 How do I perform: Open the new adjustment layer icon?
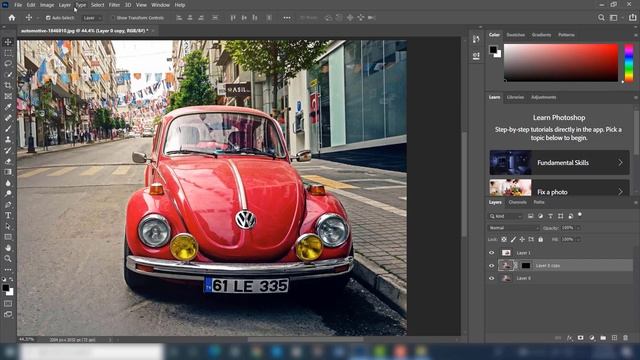(x=592, y=338)
